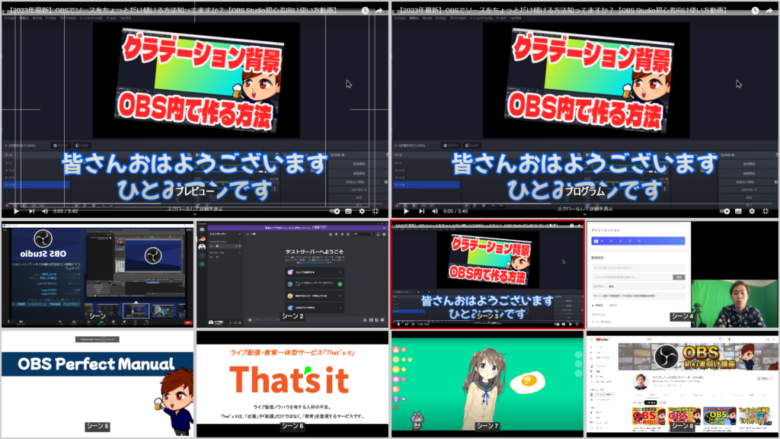Mute volume in the preview video player
The height and width of the screenshot is (439, 780).
click(x=45, y=211)
